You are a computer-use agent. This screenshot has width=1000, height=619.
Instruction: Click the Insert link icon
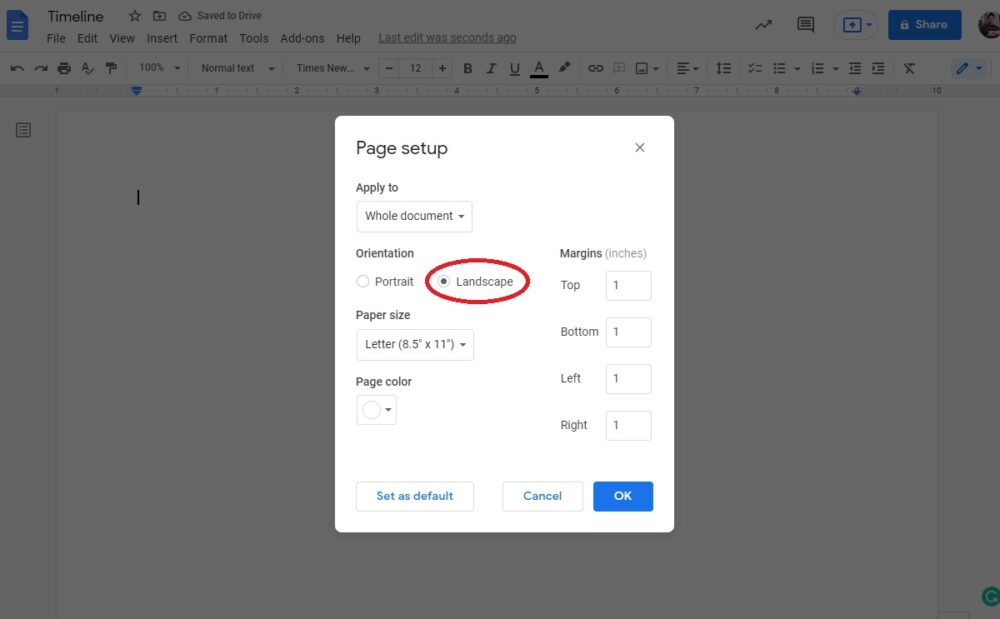(597, 68)
